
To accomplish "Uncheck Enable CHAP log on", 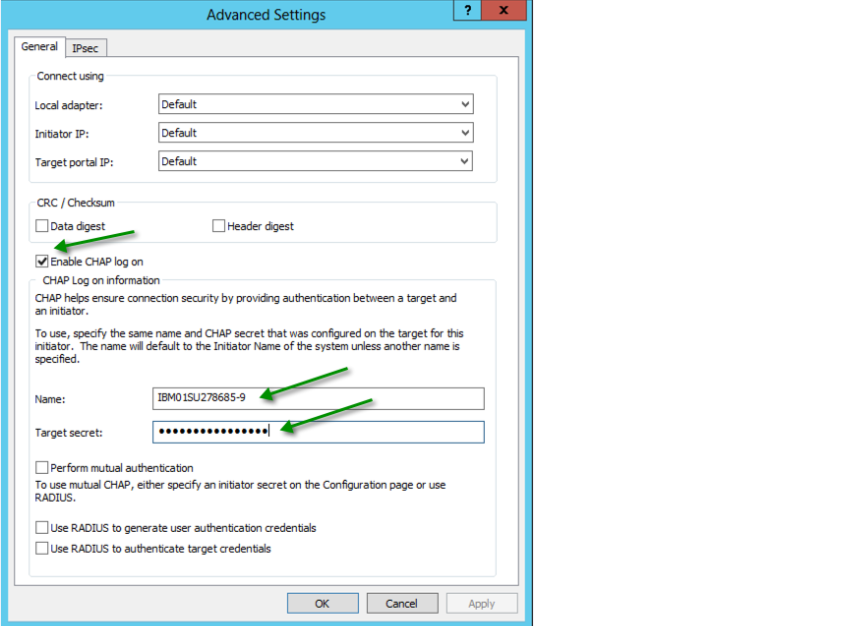I will pyautogui.click(x=42, y=261).
